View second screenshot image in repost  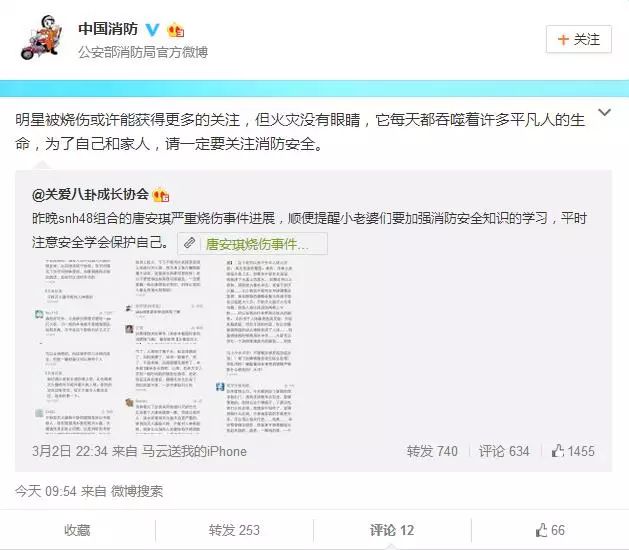(x=164, y=346)
